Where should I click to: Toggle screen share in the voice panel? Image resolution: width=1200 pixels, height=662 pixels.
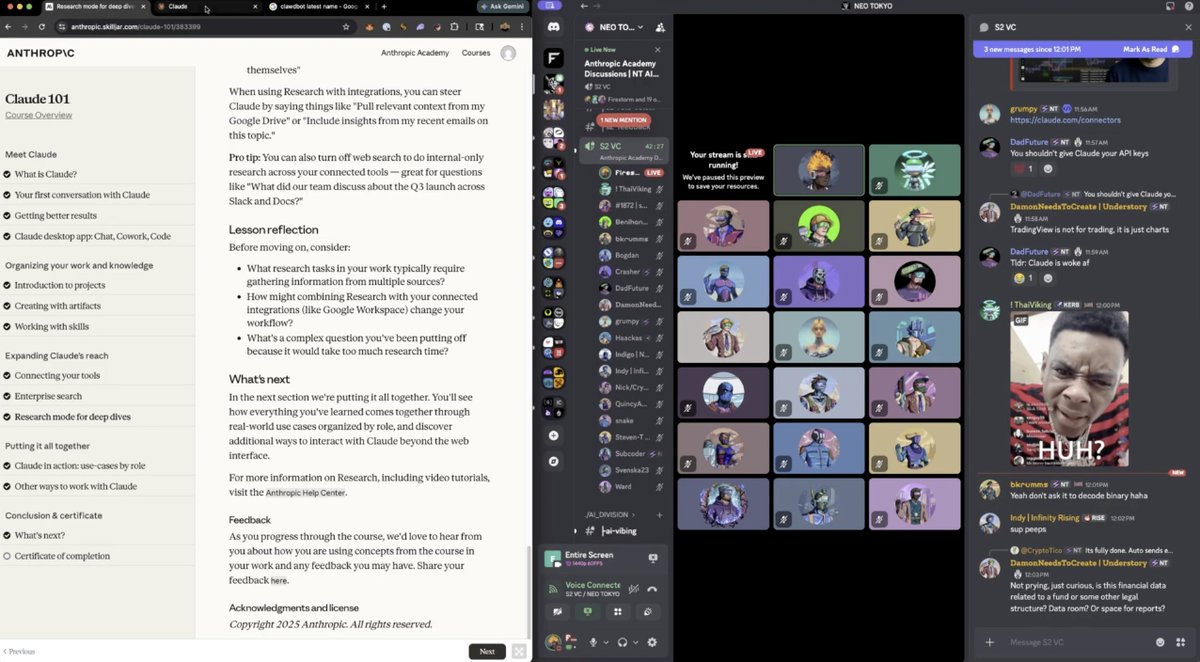tap(588, 612)
